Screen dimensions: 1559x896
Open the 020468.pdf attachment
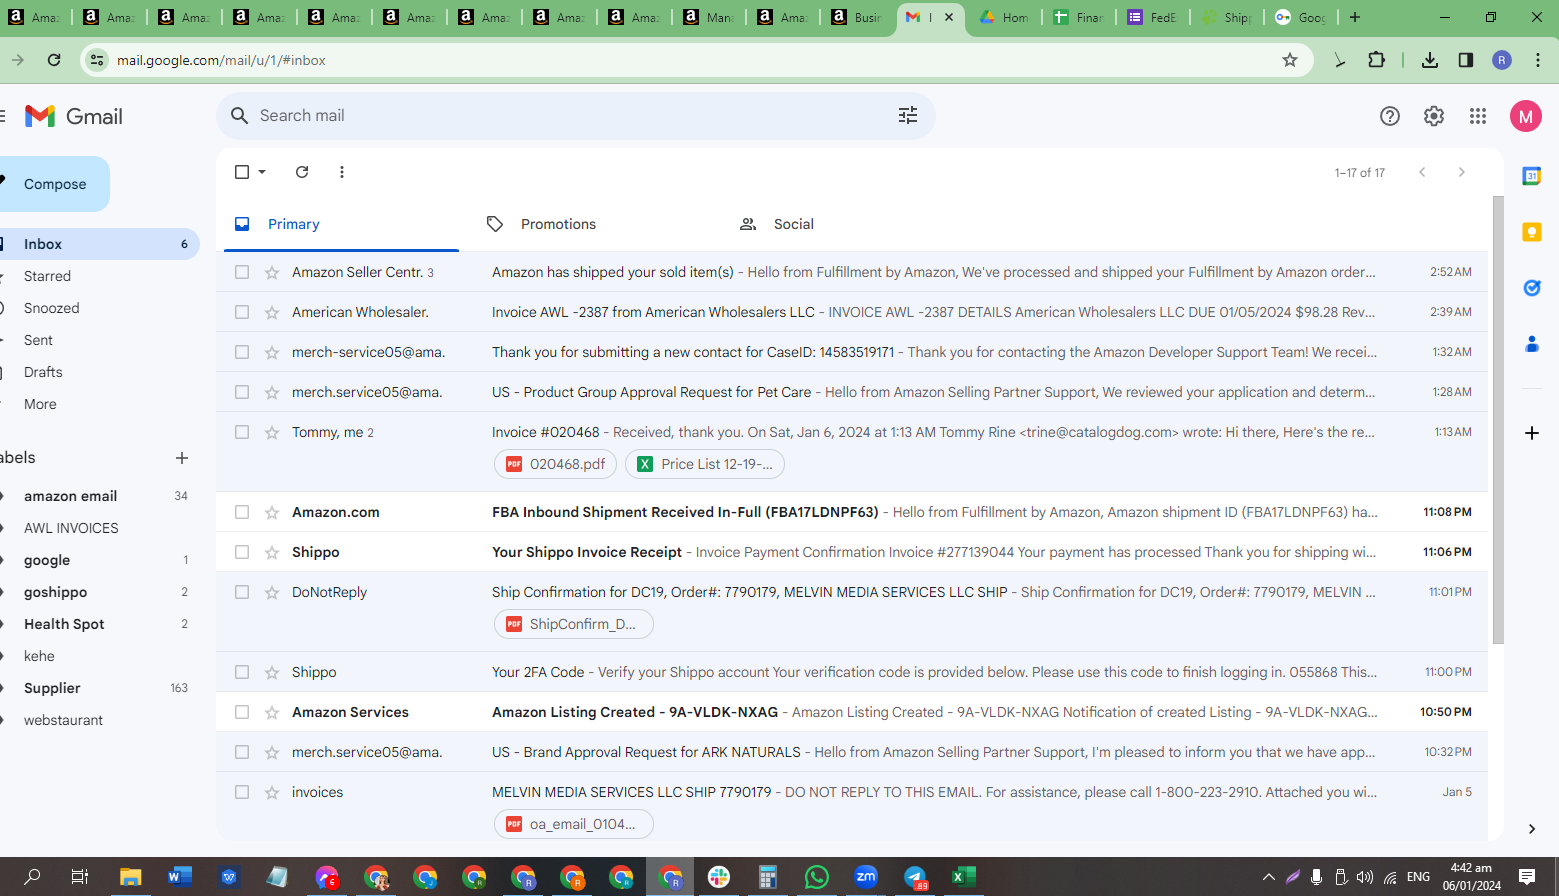(x=555, y=464)
